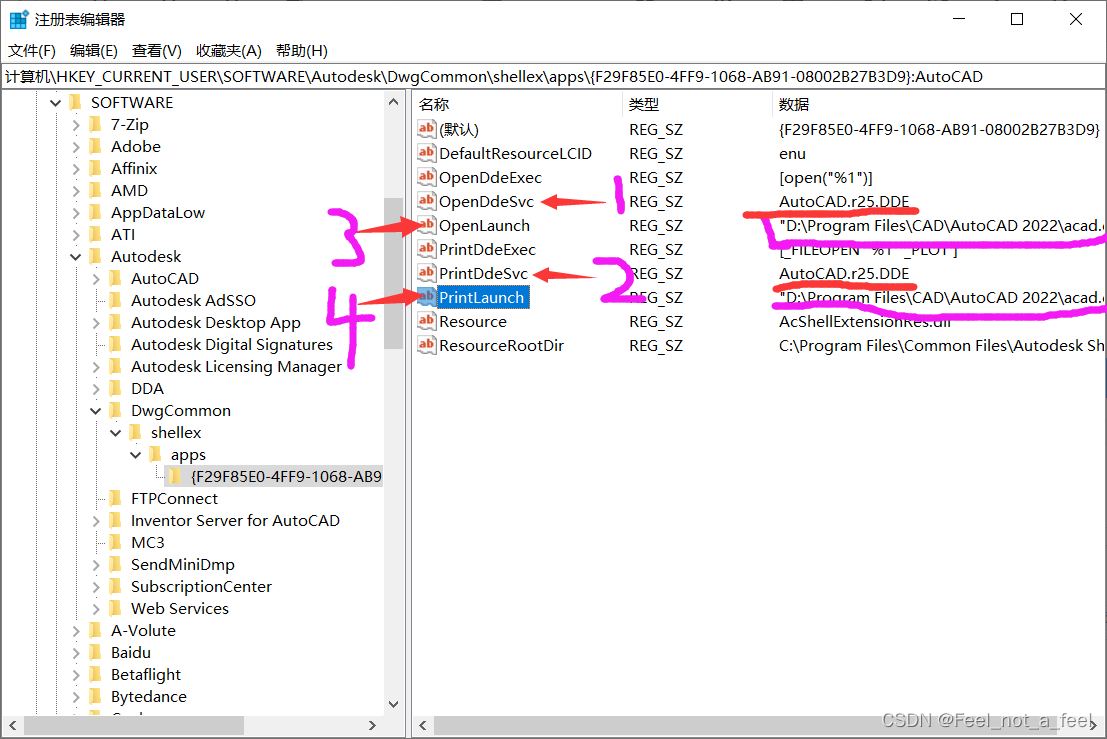Select the SubscriptionCenter folder icon

click(116, 586)
